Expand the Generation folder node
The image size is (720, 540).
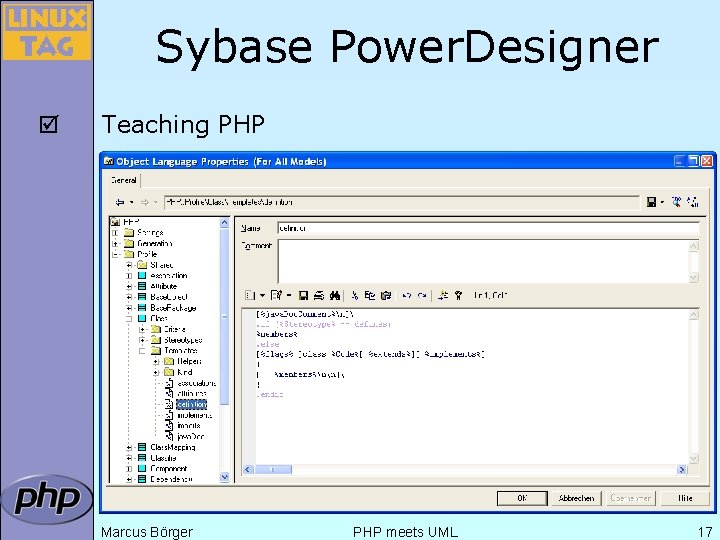115,243
